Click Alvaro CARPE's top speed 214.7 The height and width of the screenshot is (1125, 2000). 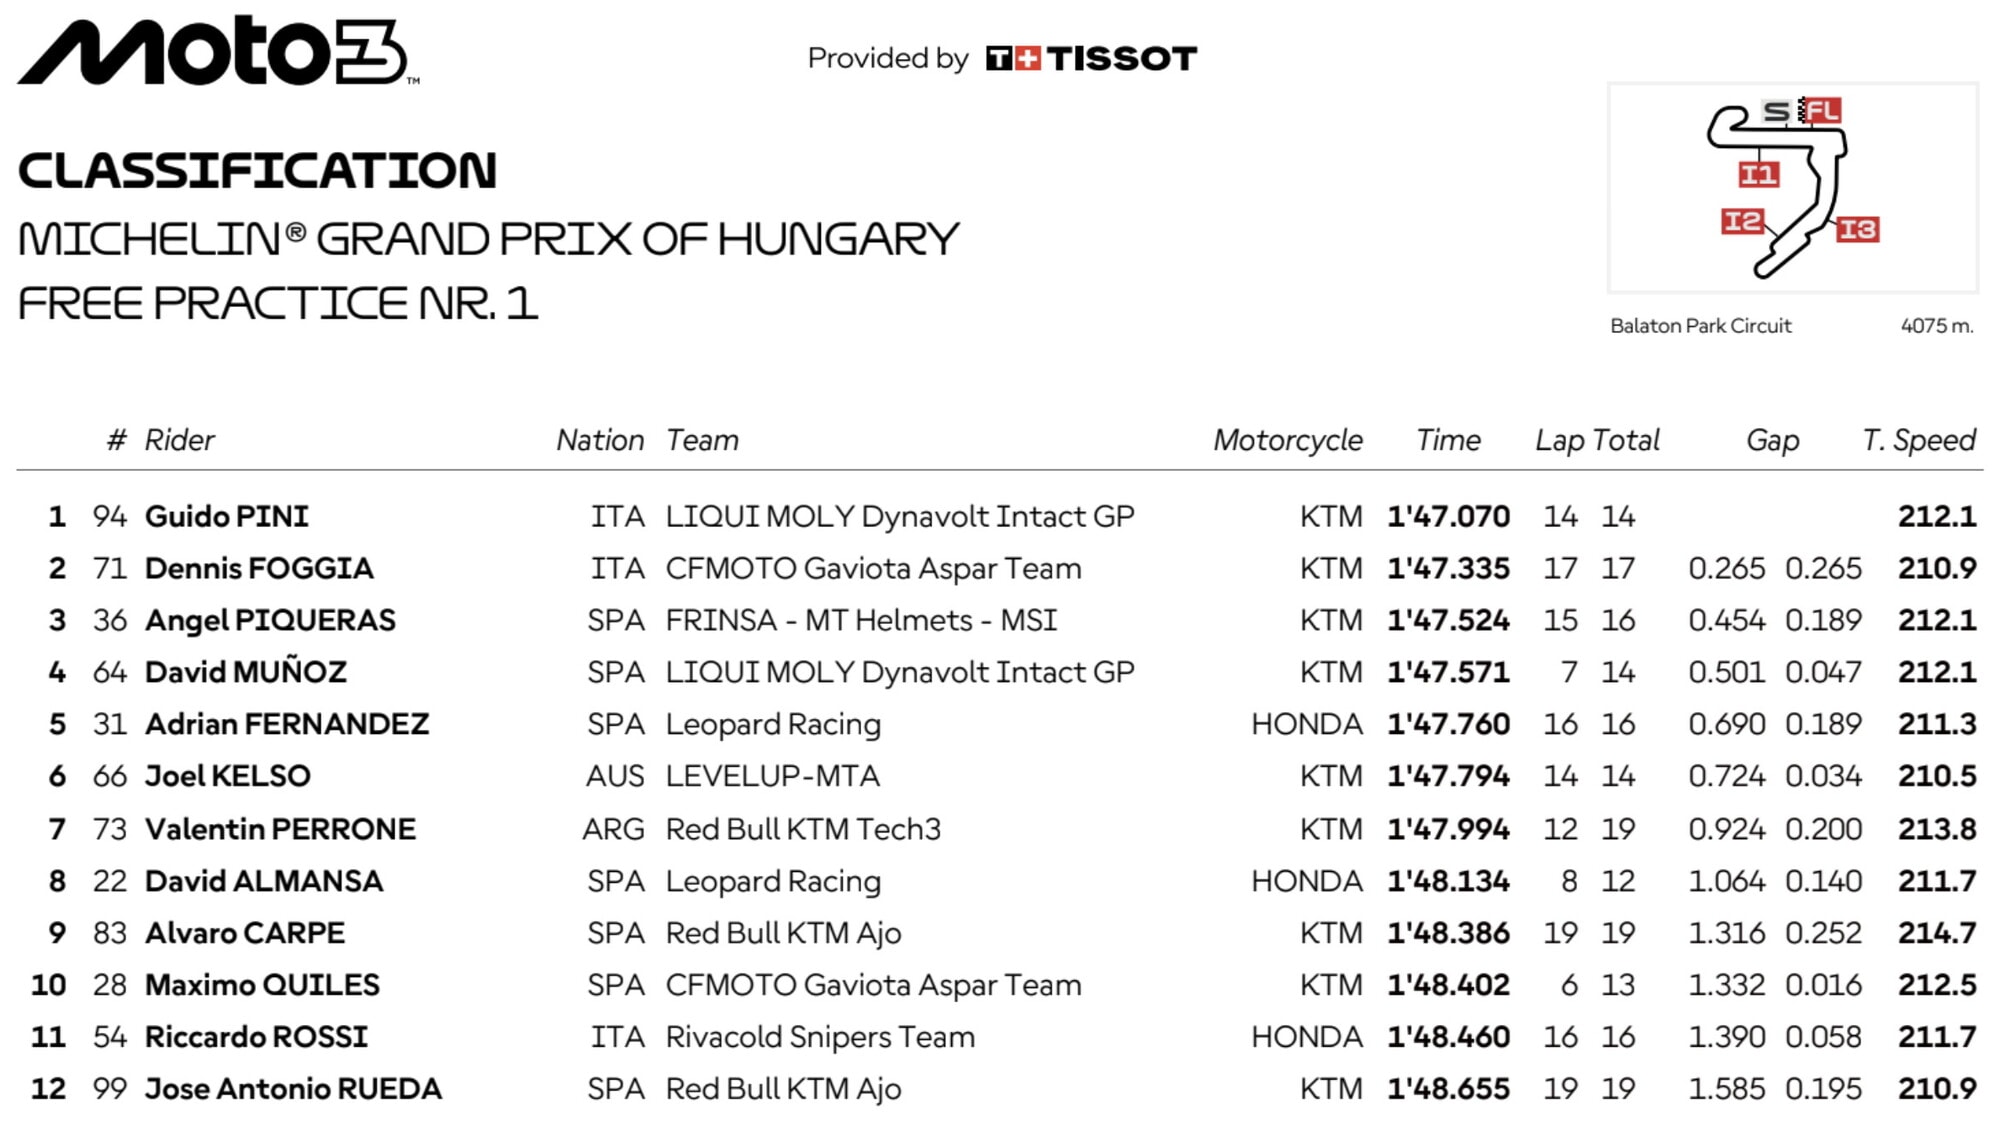(x=1937, y=933)
